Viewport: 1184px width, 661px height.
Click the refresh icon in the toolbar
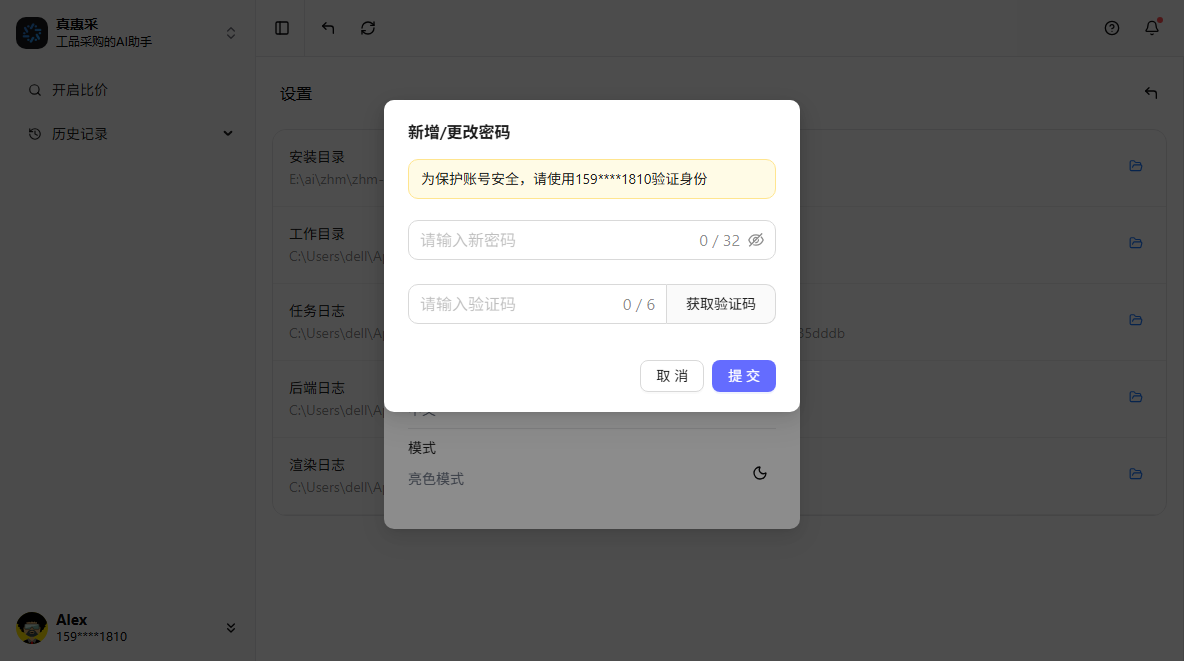(x=368, y=28)
